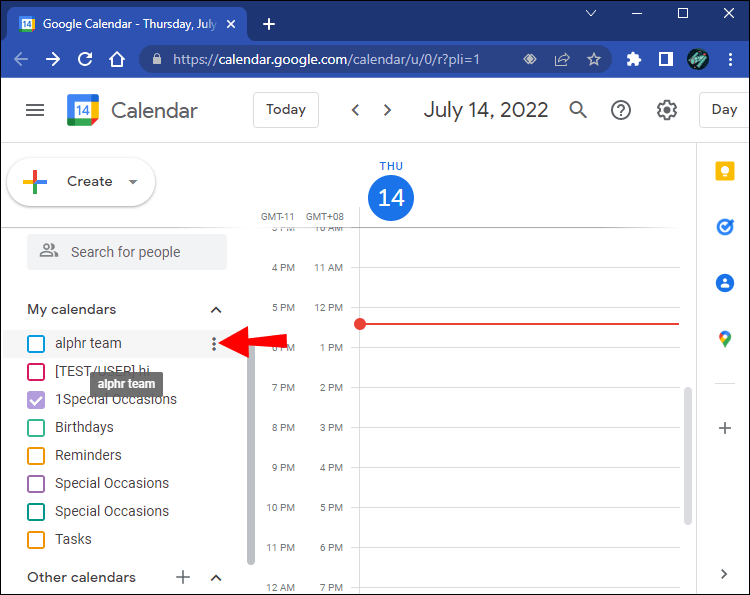This screenshot has height=595, width=750.
Task: Click the Other calendars heading
Action: pyautogui.click(x=81, y=577)
